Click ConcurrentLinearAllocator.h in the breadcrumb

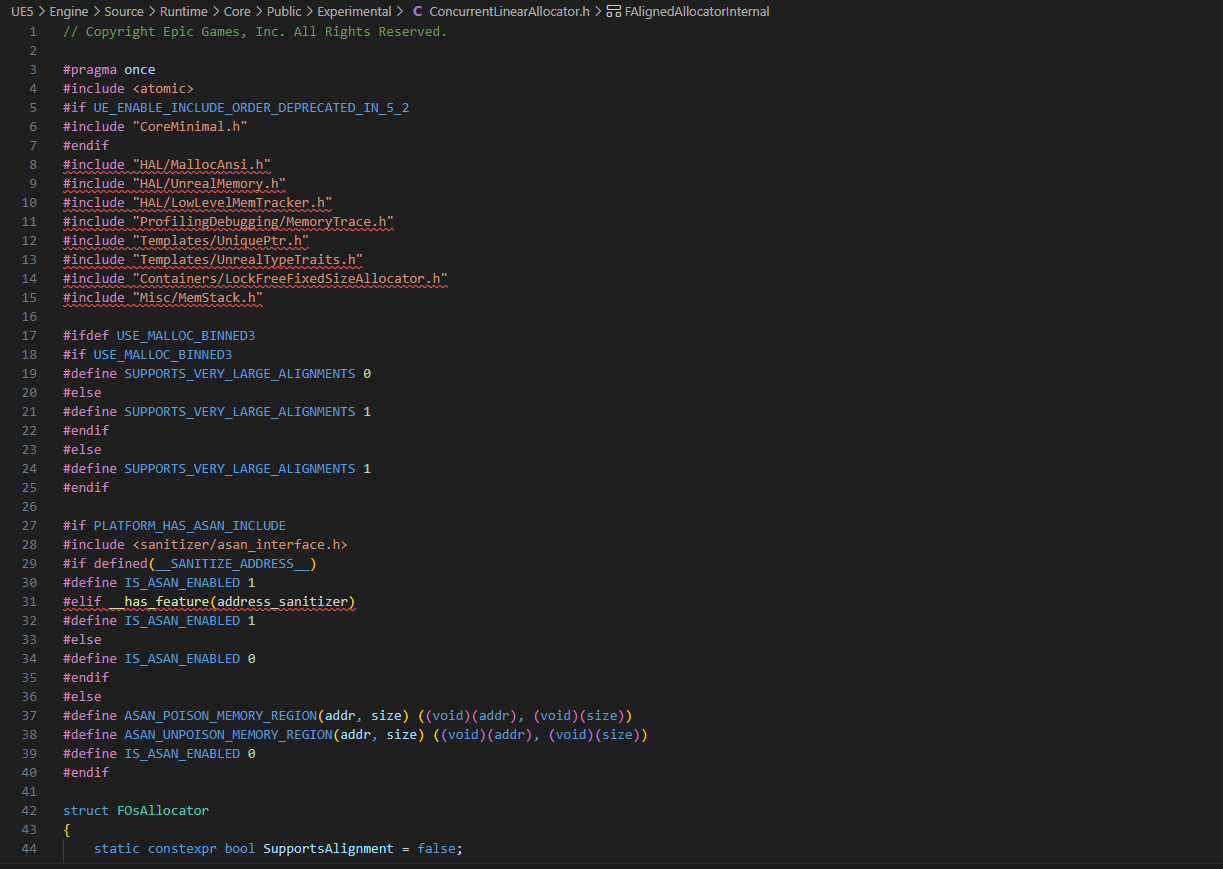[x=509, y=12]
